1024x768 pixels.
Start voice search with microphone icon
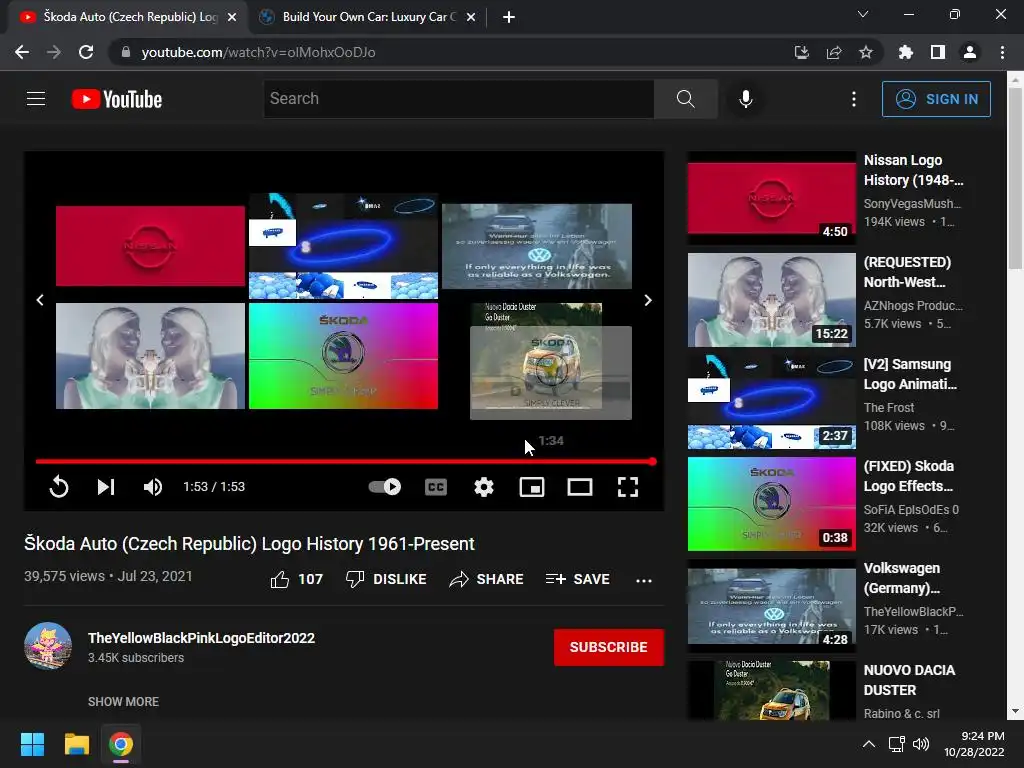pos(746,99)
